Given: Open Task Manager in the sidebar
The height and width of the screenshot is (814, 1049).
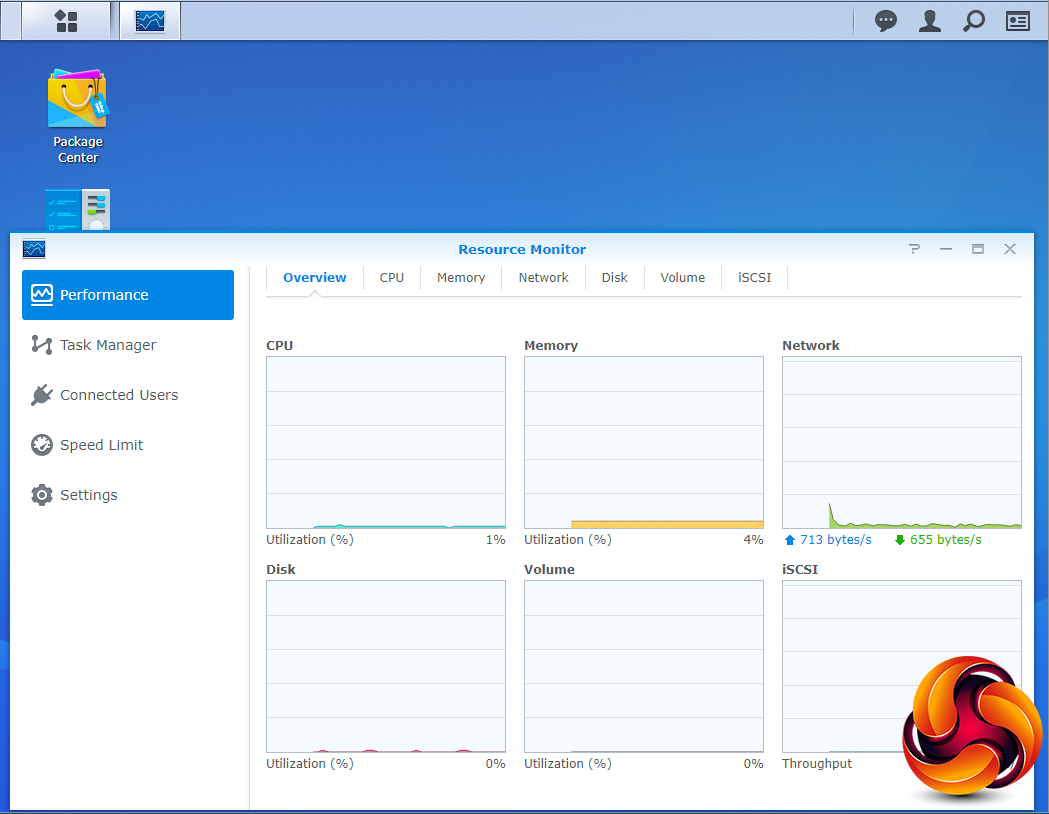Looking at the screenshot, I should coord(128,345).
